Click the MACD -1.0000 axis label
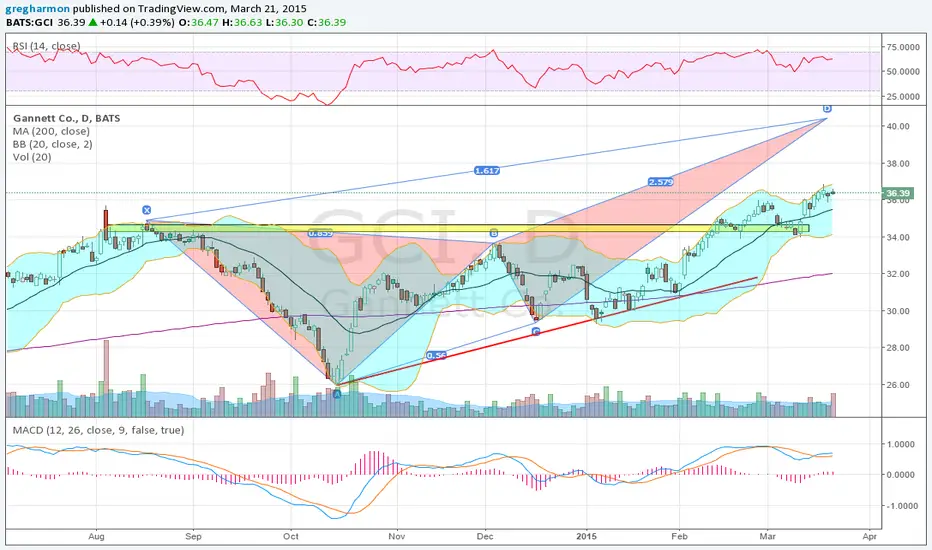The width and height of the screenshot is (932, 550). 900,506
